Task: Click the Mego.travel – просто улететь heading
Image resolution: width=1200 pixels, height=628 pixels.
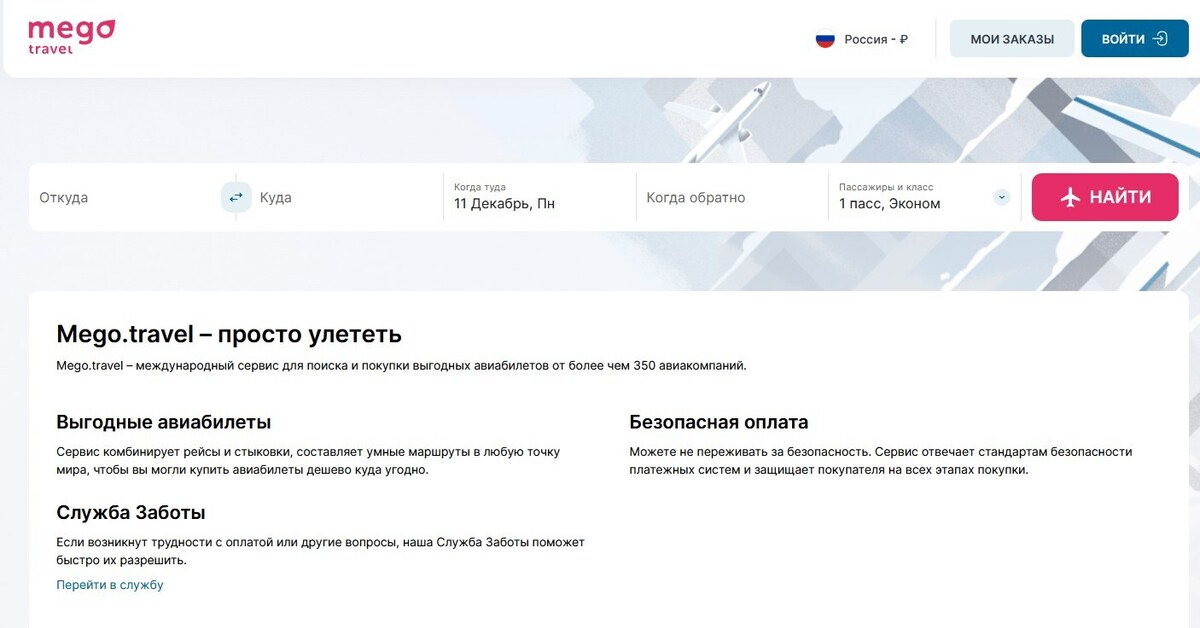Action: 229,334
